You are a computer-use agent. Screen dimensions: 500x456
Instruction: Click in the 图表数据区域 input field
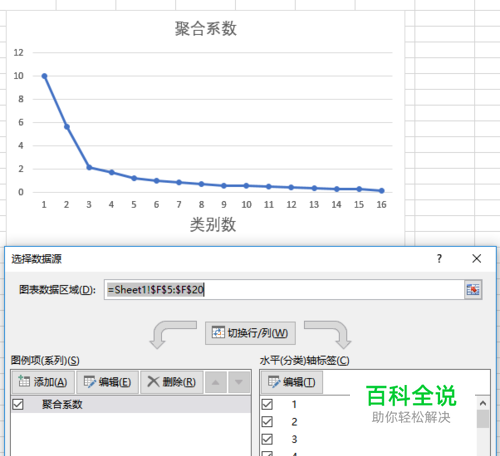pyautogui.click(x=284, y=289)
